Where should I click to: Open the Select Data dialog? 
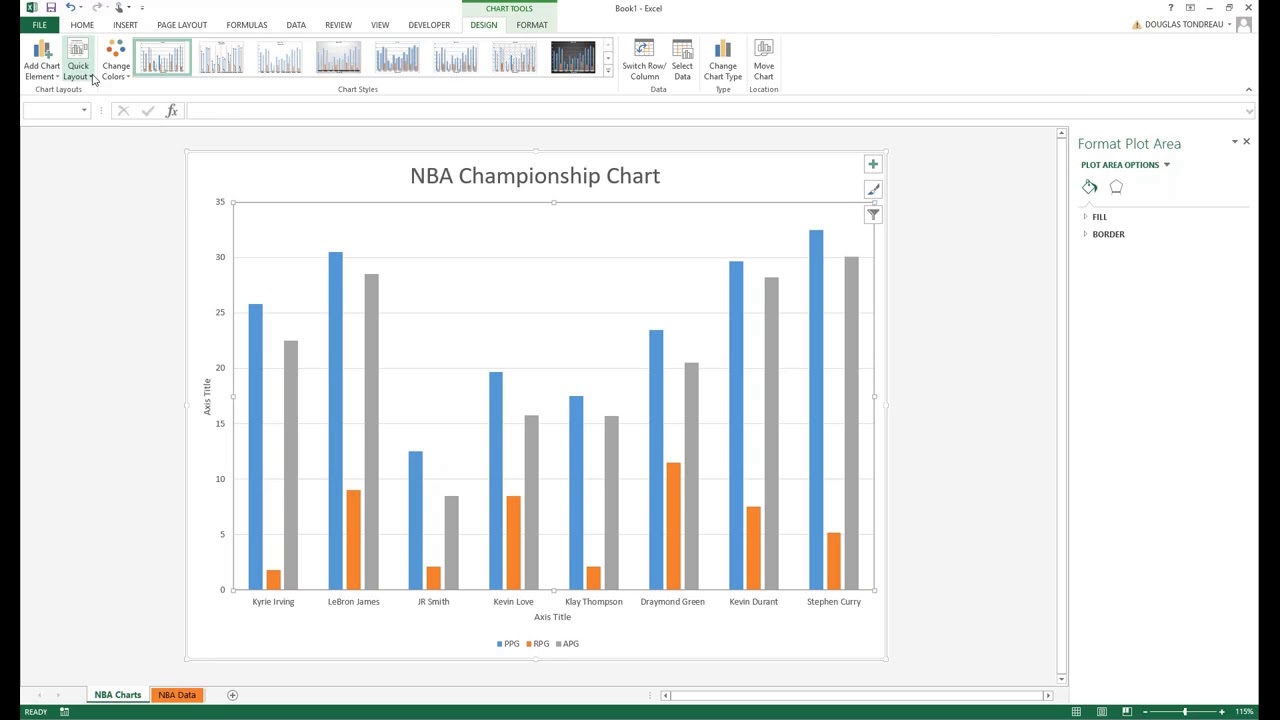point(682,61)
